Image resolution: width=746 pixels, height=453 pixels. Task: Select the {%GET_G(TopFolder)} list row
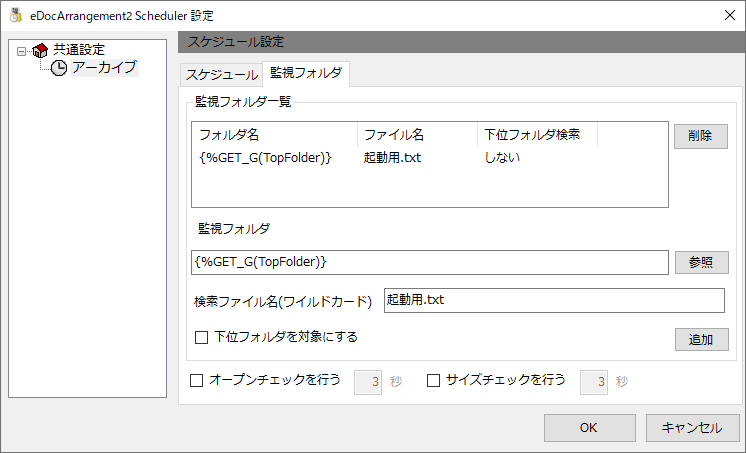(x=430, y=158)
